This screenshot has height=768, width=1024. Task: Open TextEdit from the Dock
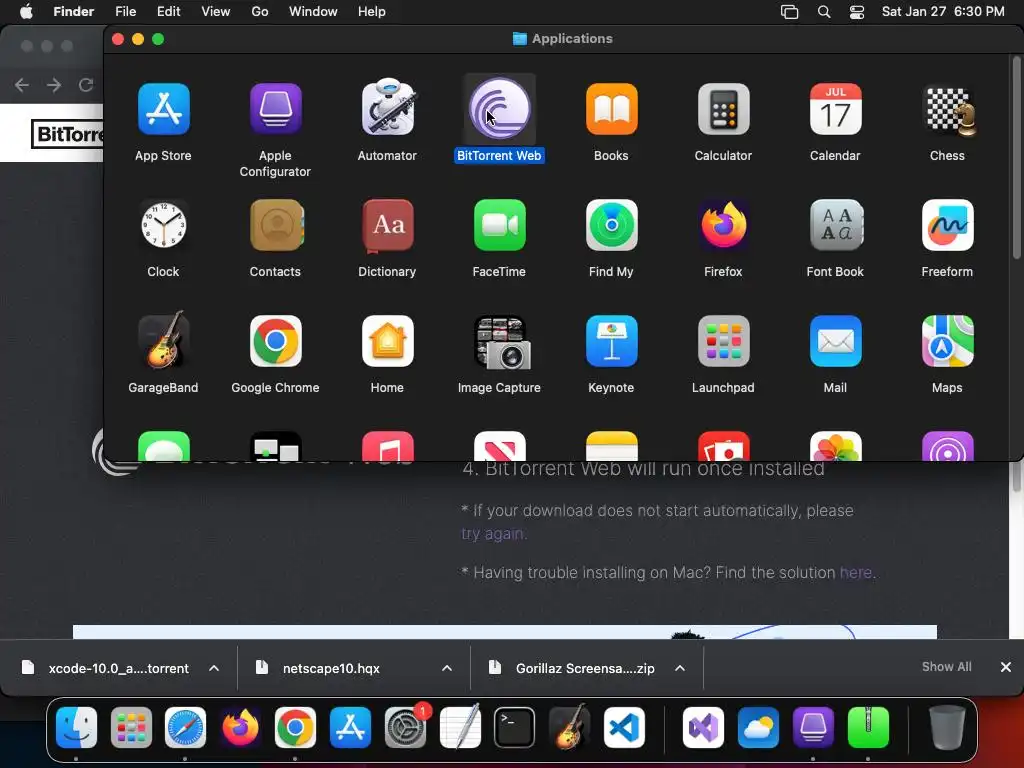460,727
